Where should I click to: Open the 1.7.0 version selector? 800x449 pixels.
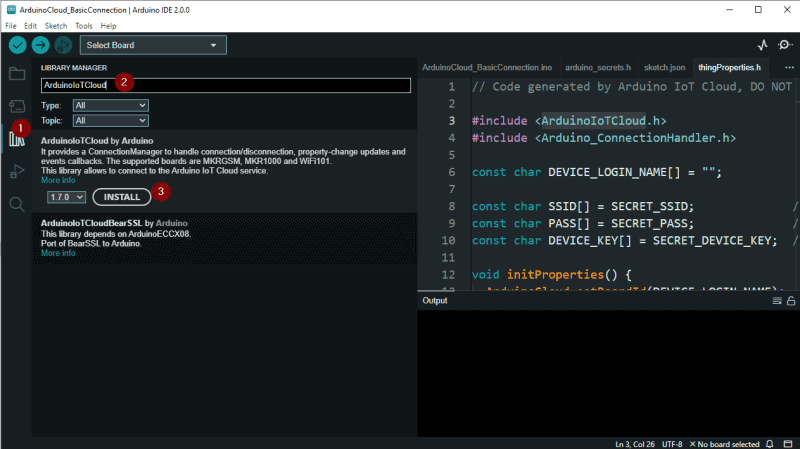click(x=66, y=197)
